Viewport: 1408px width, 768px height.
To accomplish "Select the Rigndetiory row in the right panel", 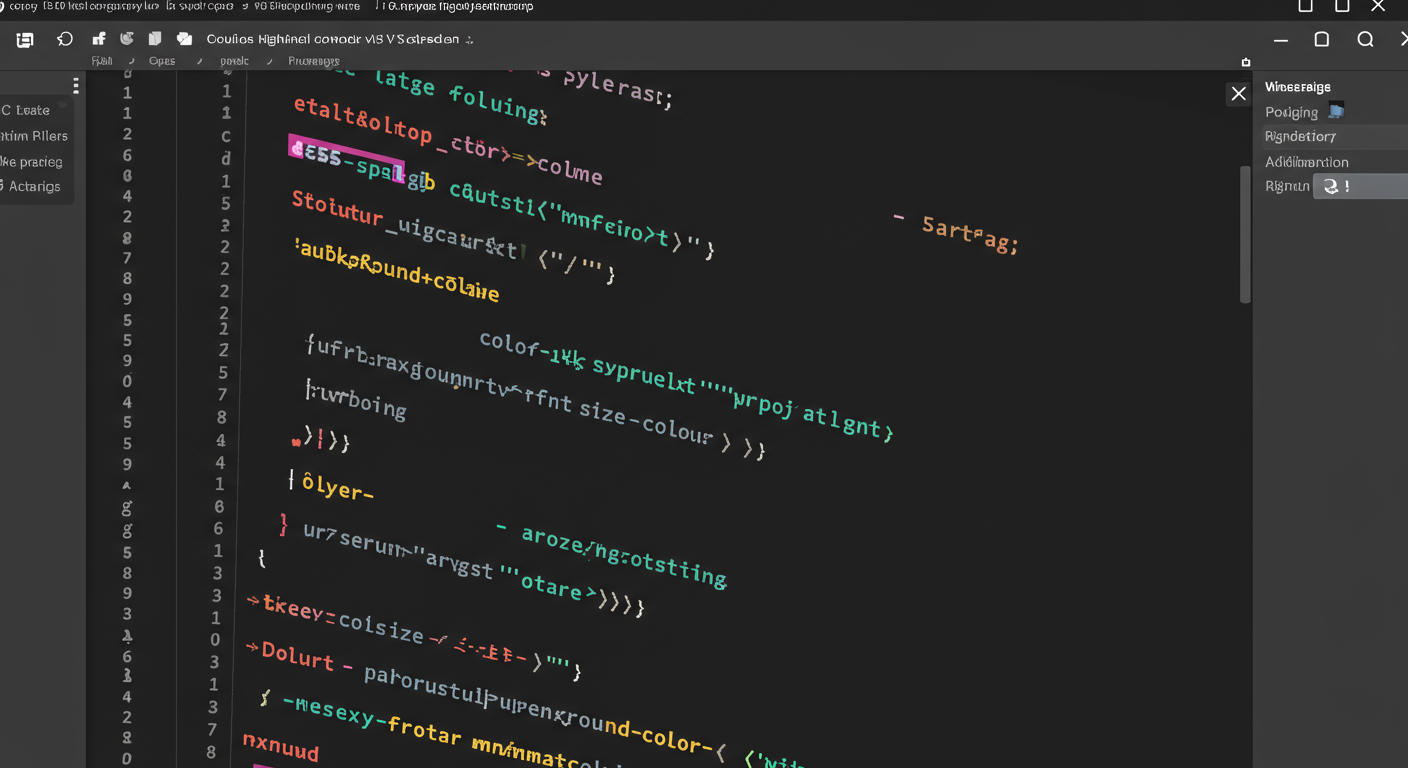I will tap(1300, 136).
